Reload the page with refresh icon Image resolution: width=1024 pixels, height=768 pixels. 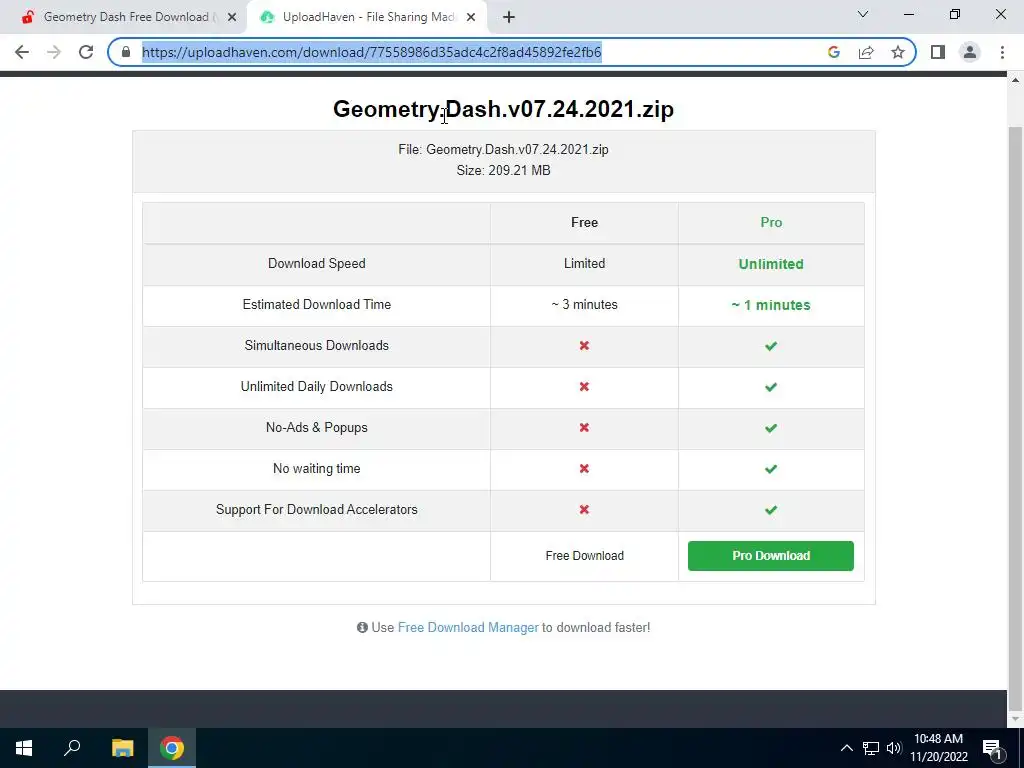pos(86,52)
